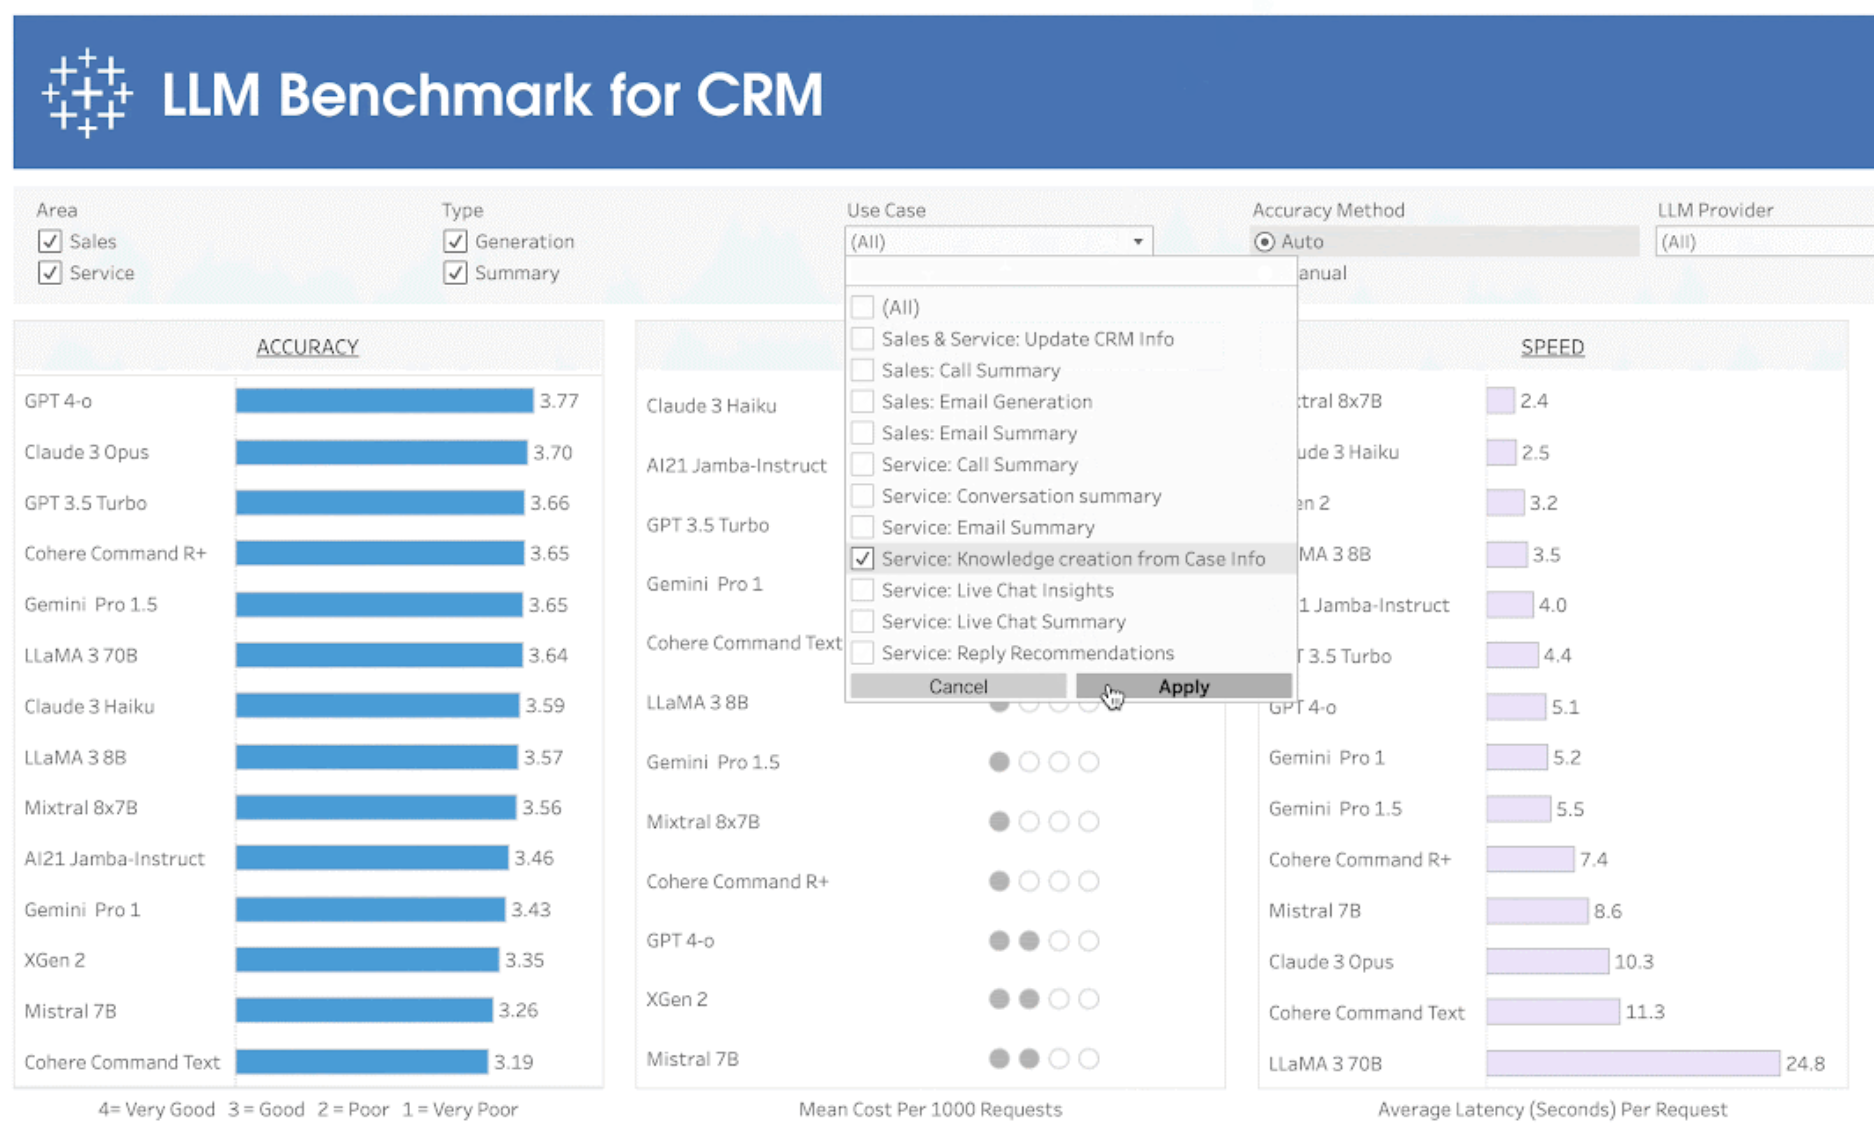Check Service: Live Chat Summary option
1874x1140 pixels.
[x=863, y=621]
